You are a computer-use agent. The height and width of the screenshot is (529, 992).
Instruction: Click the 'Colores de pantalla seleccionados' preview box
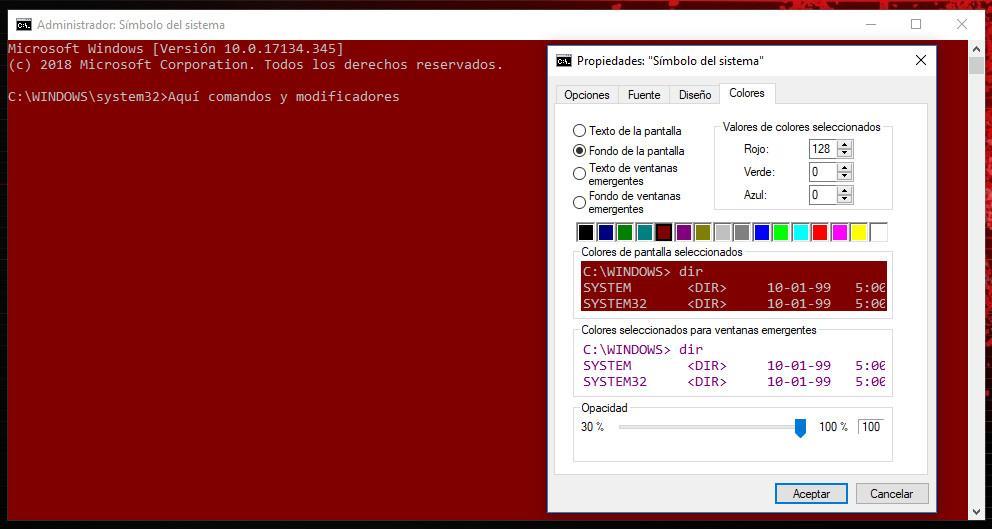click(x=734, y=287)
